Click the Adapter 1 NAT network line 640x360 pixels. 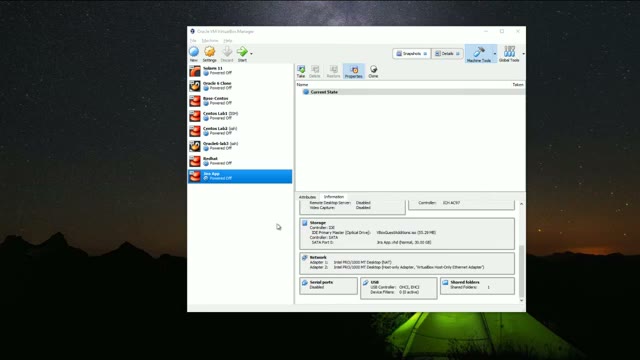[350, 262]
